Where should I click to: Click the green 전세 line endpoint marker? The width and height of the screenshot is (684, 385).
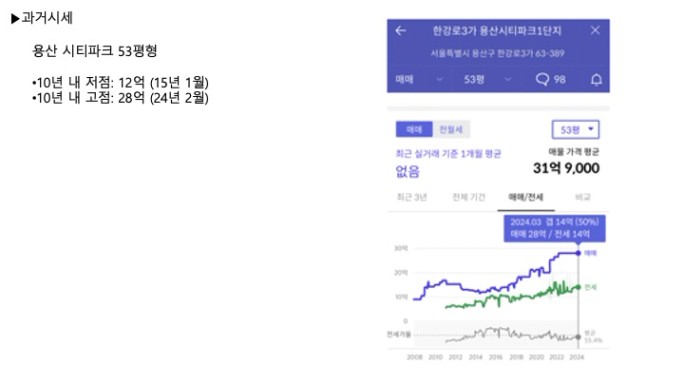[x=578, y=287]
